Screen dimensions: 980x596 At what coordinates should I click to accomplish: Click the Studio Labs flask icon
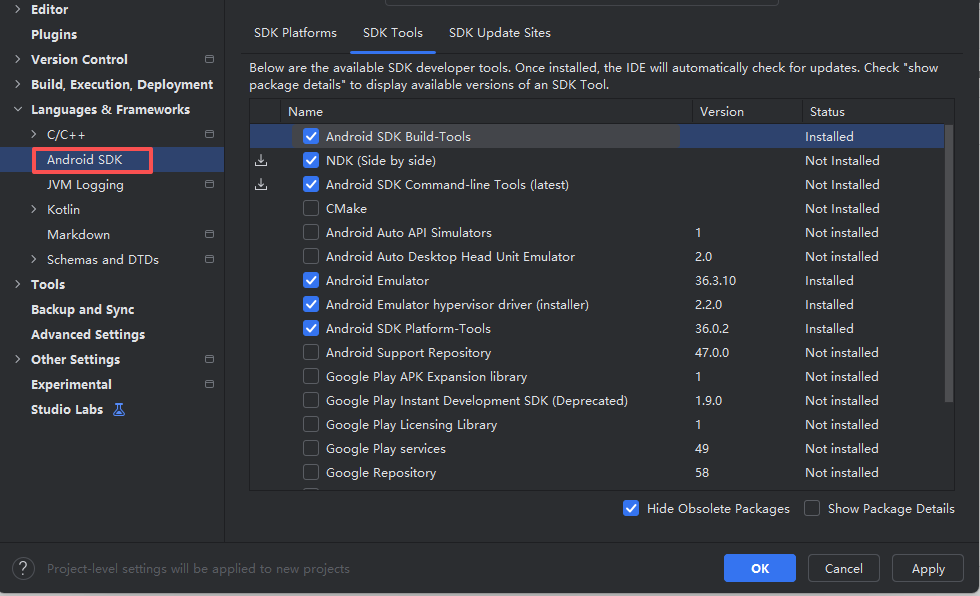tap(119, 410)
